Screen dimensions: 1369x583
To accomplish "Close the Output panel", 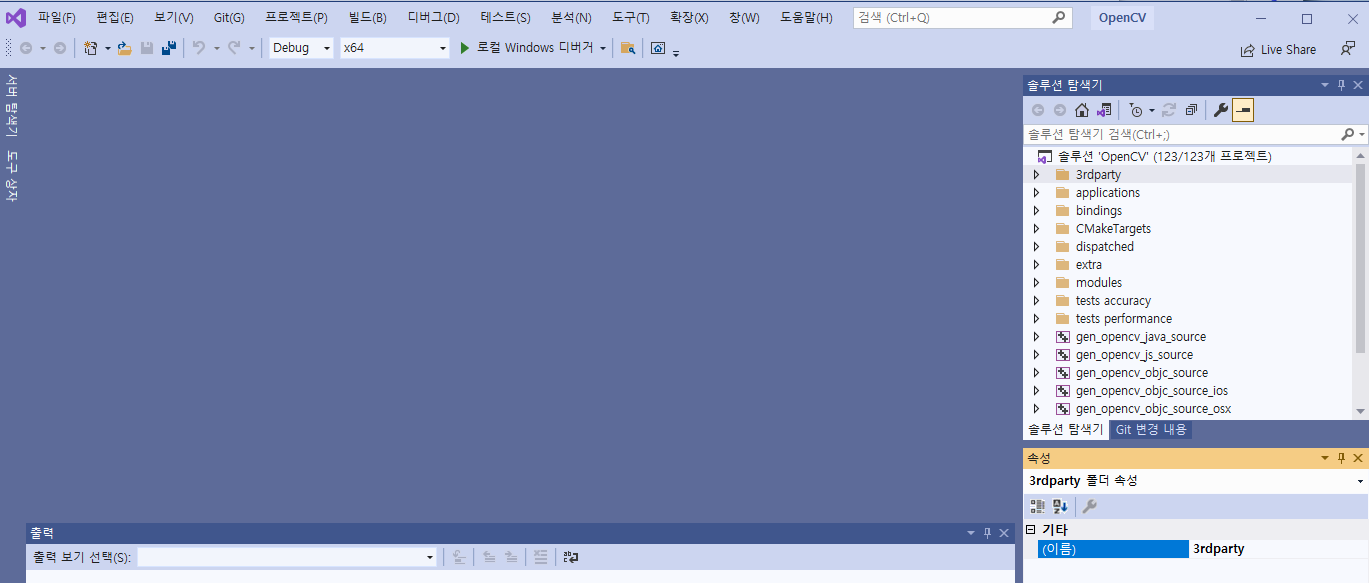I will pyautogui.click(x=1003, y=533).
